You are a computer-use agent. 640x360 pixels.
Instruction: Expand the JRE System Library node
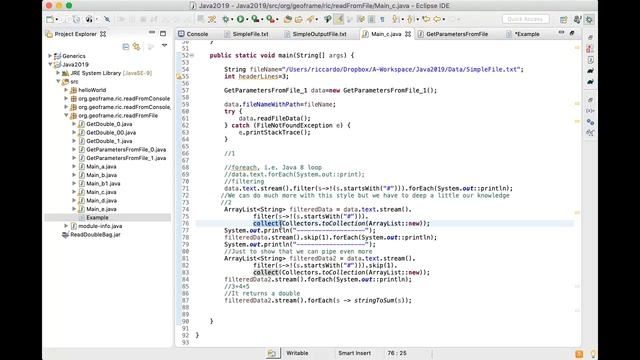coord(58,73)
